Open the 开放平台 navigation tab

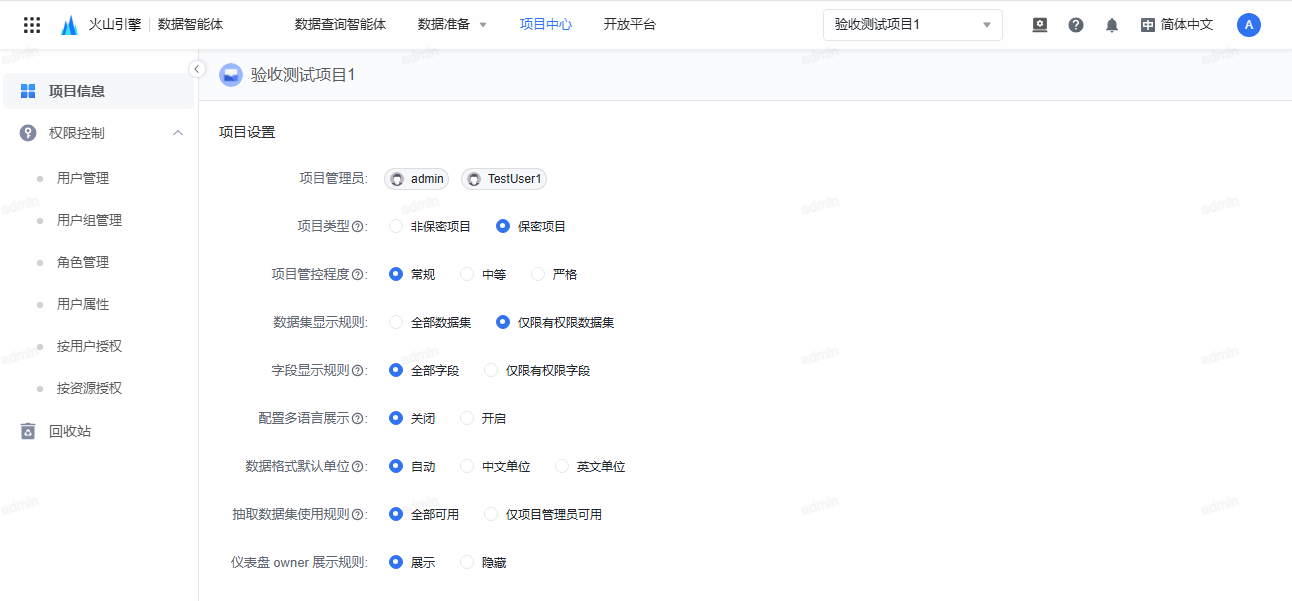point(629,25)
